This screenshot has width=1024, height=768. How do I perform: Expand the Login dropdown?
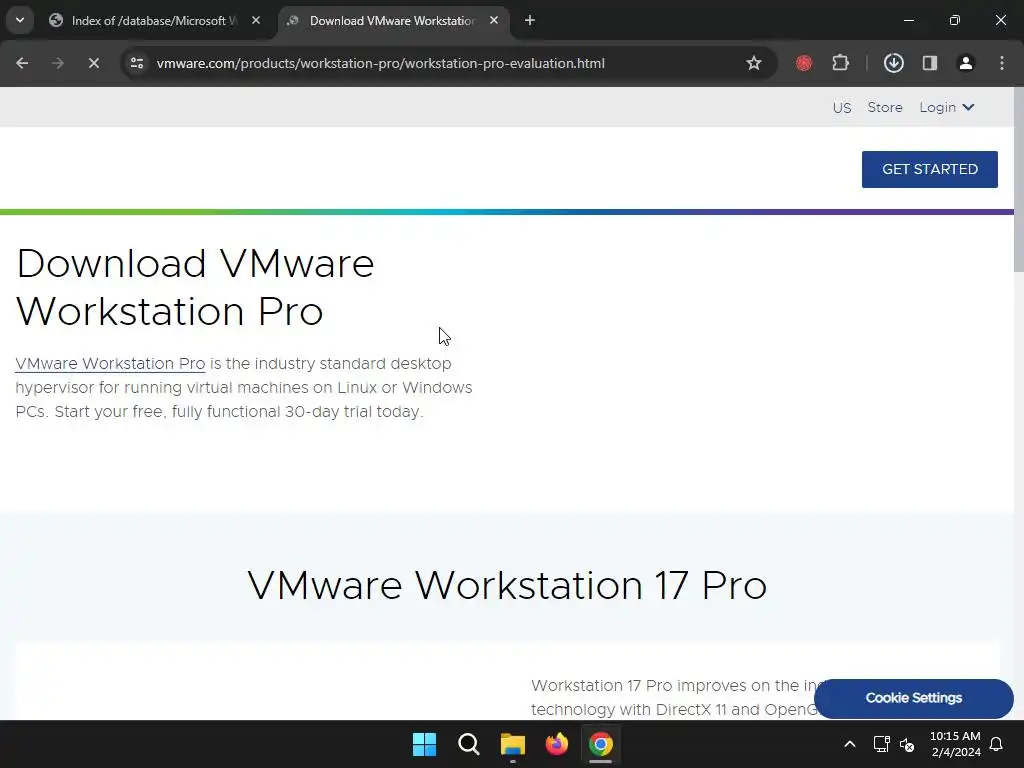[x=947, y=107]
